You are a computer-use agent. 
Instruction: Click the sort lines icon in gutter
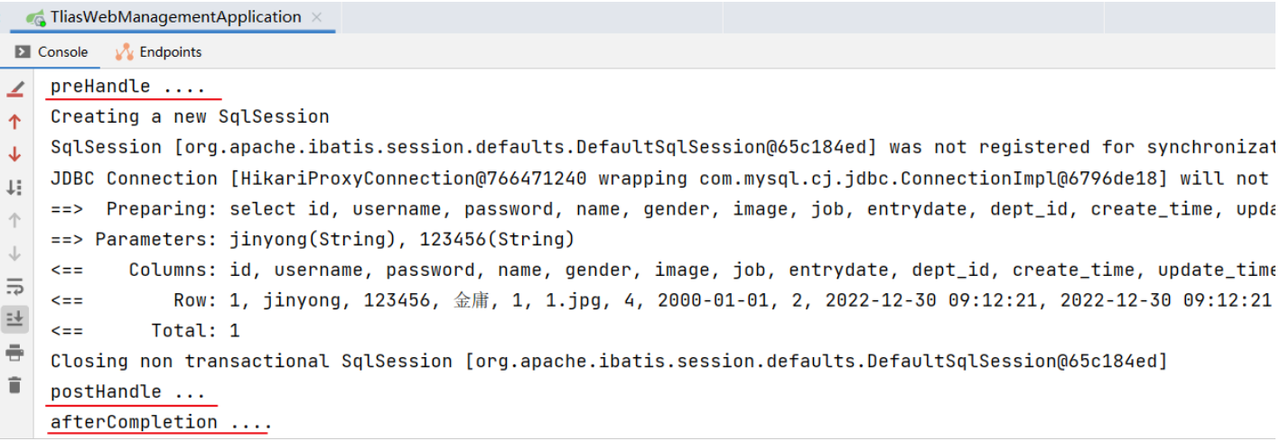pyautogui.click(x=15, y=187)
